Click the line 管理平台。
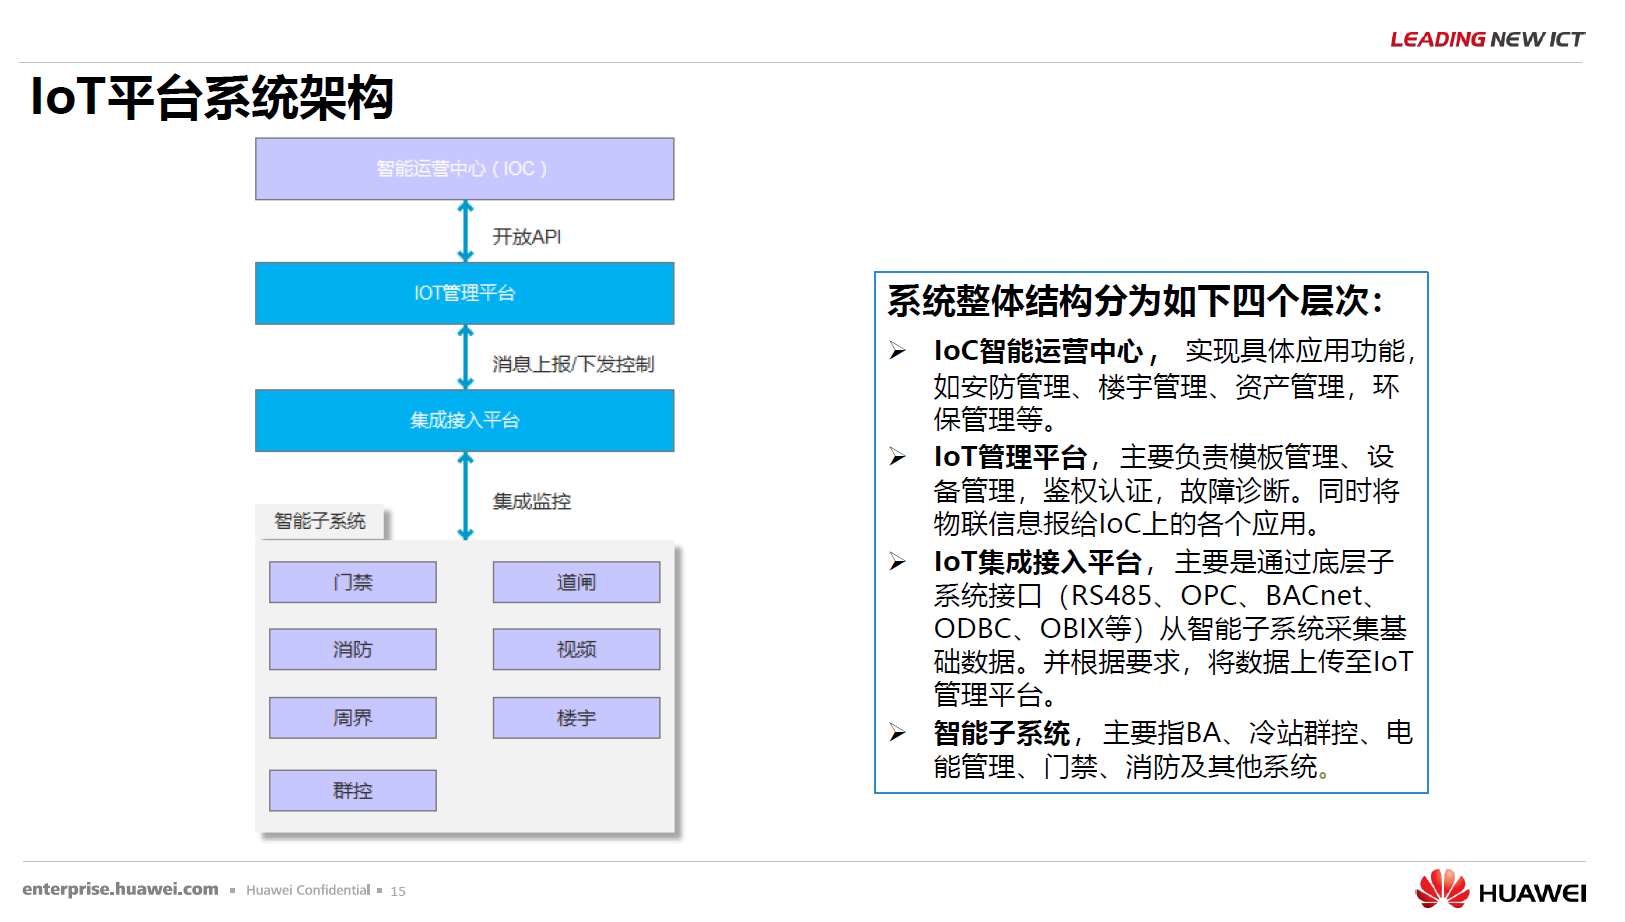 tap(994, 694)
